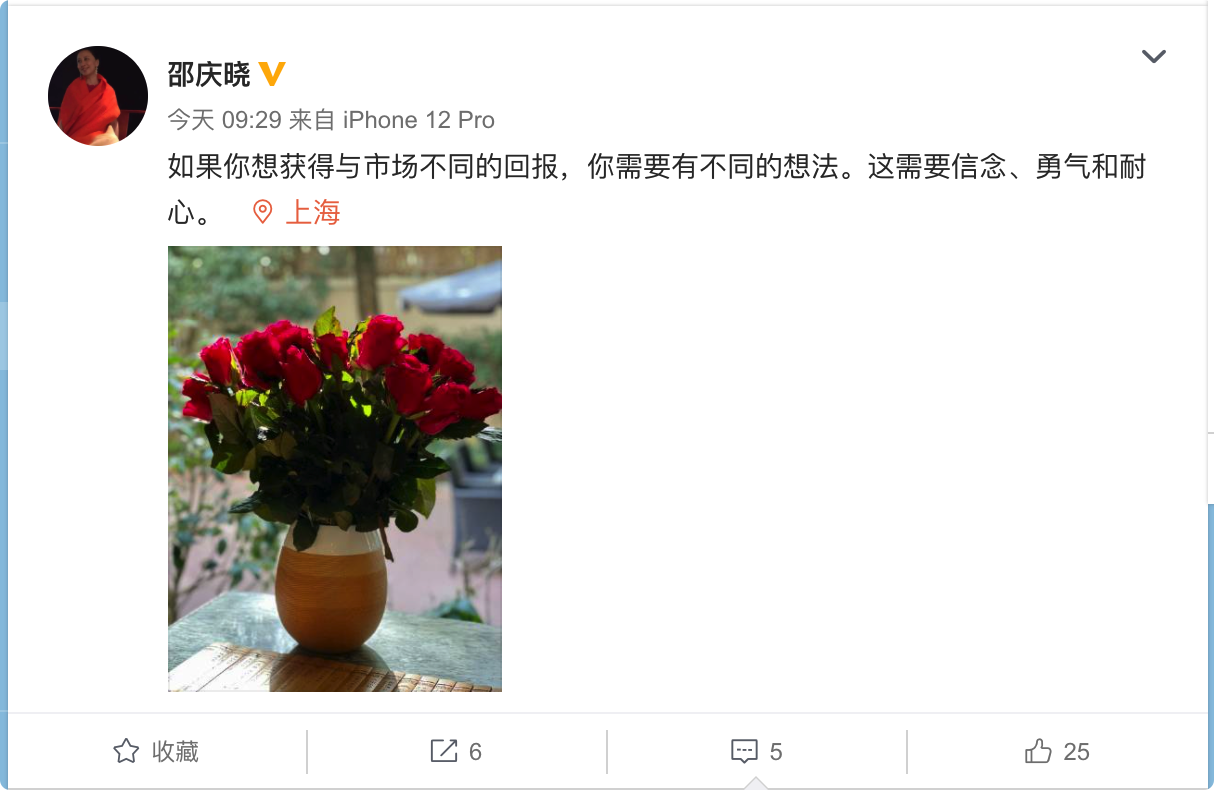Click the repost share icon
1214x790 pixels.
click(443, 751)
